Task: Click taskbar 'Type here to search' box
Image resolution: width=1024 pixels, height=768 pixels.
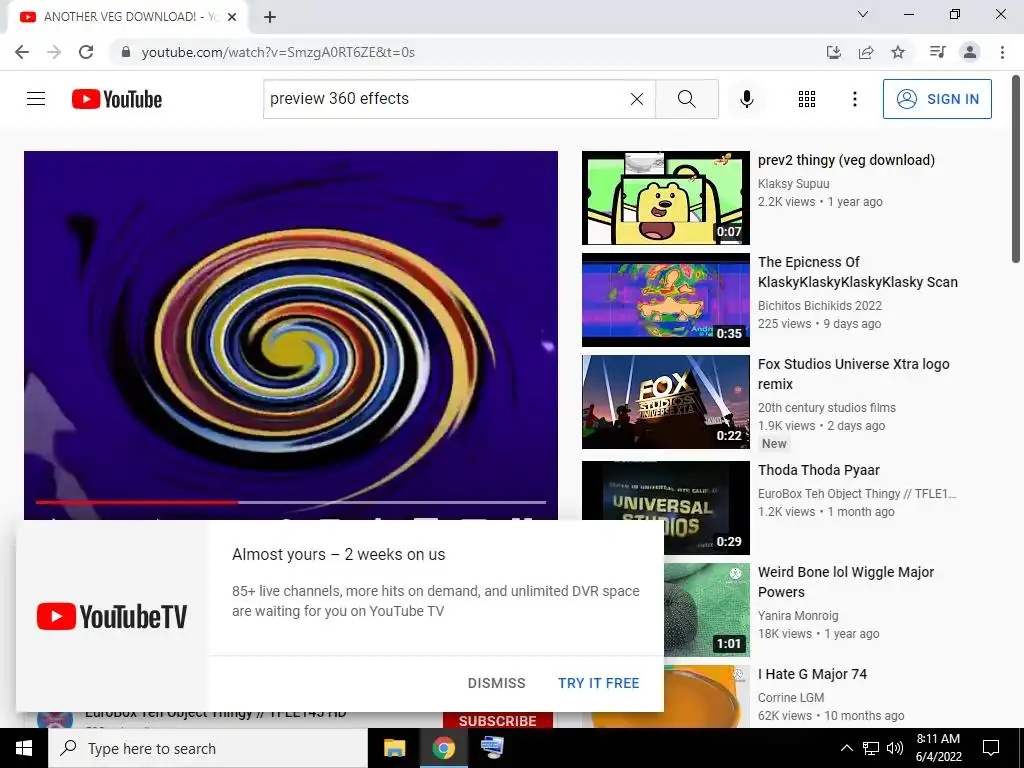Action: coord(208,748)
